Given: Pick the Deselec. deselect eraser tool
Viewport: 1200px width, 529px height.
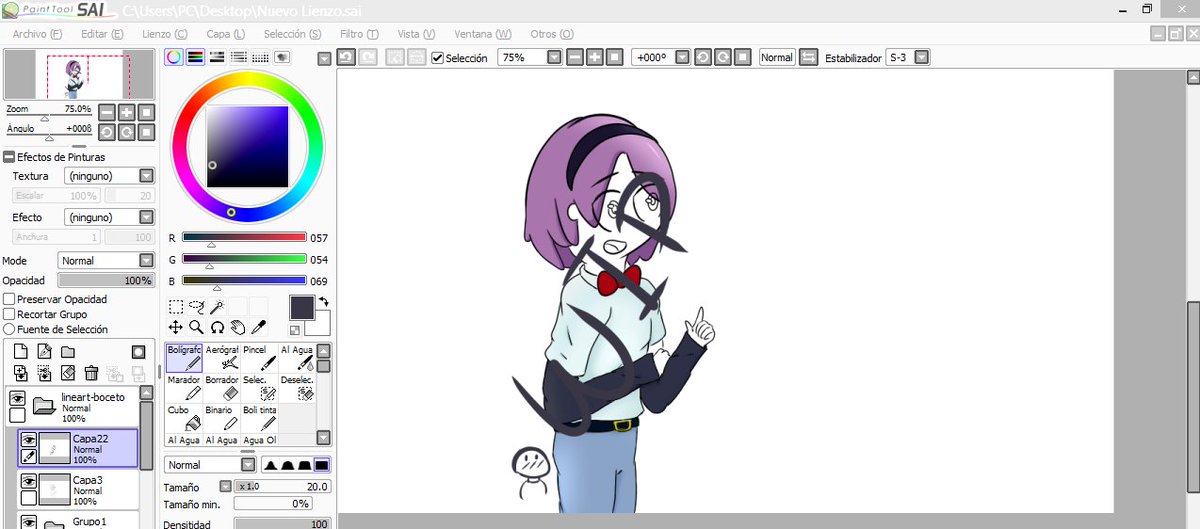Looking at the screenshot, I should (297, 388).
